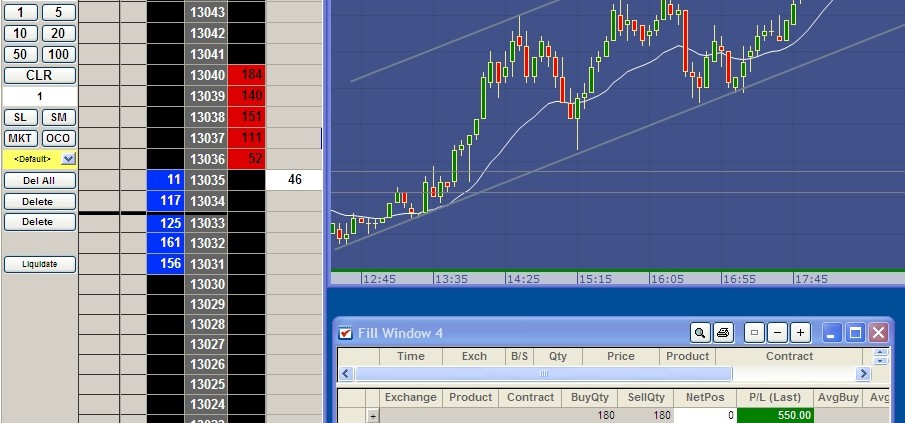This screenshot has height=423, width=905.
Task: Click the search magnifier icon in Fill Window 4
Action: pyautogui.click(x=697, y=333)
